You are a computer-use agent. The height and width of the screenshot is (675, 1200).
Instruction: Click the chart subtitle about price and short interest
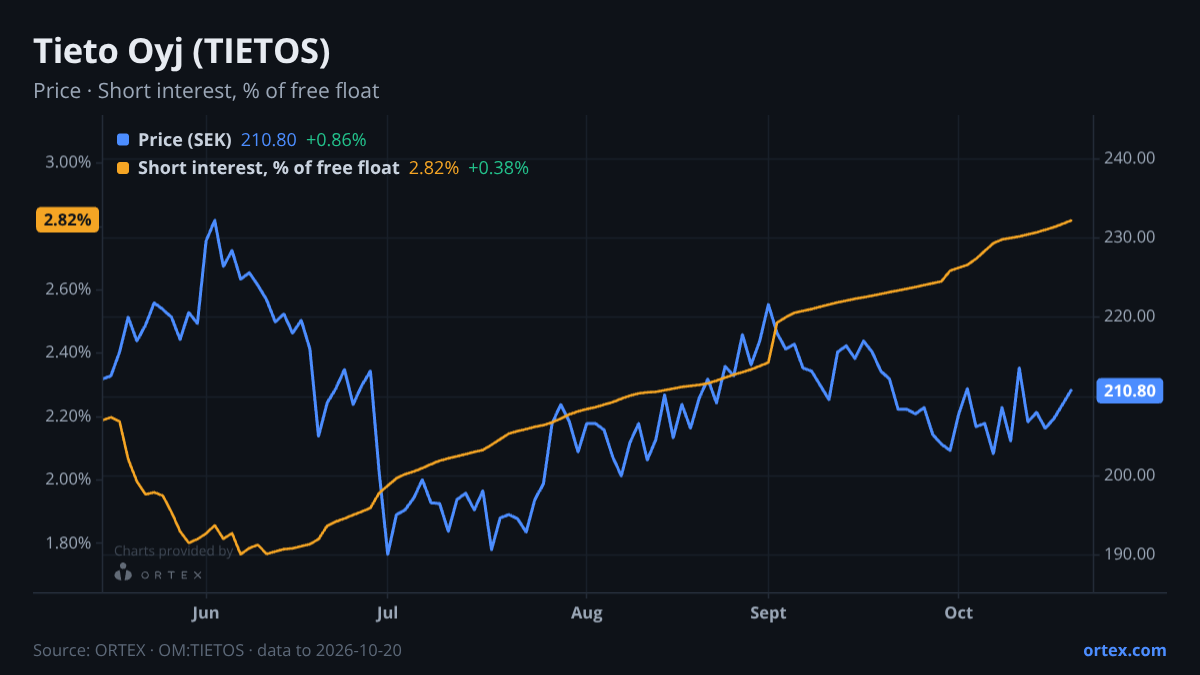206,91
